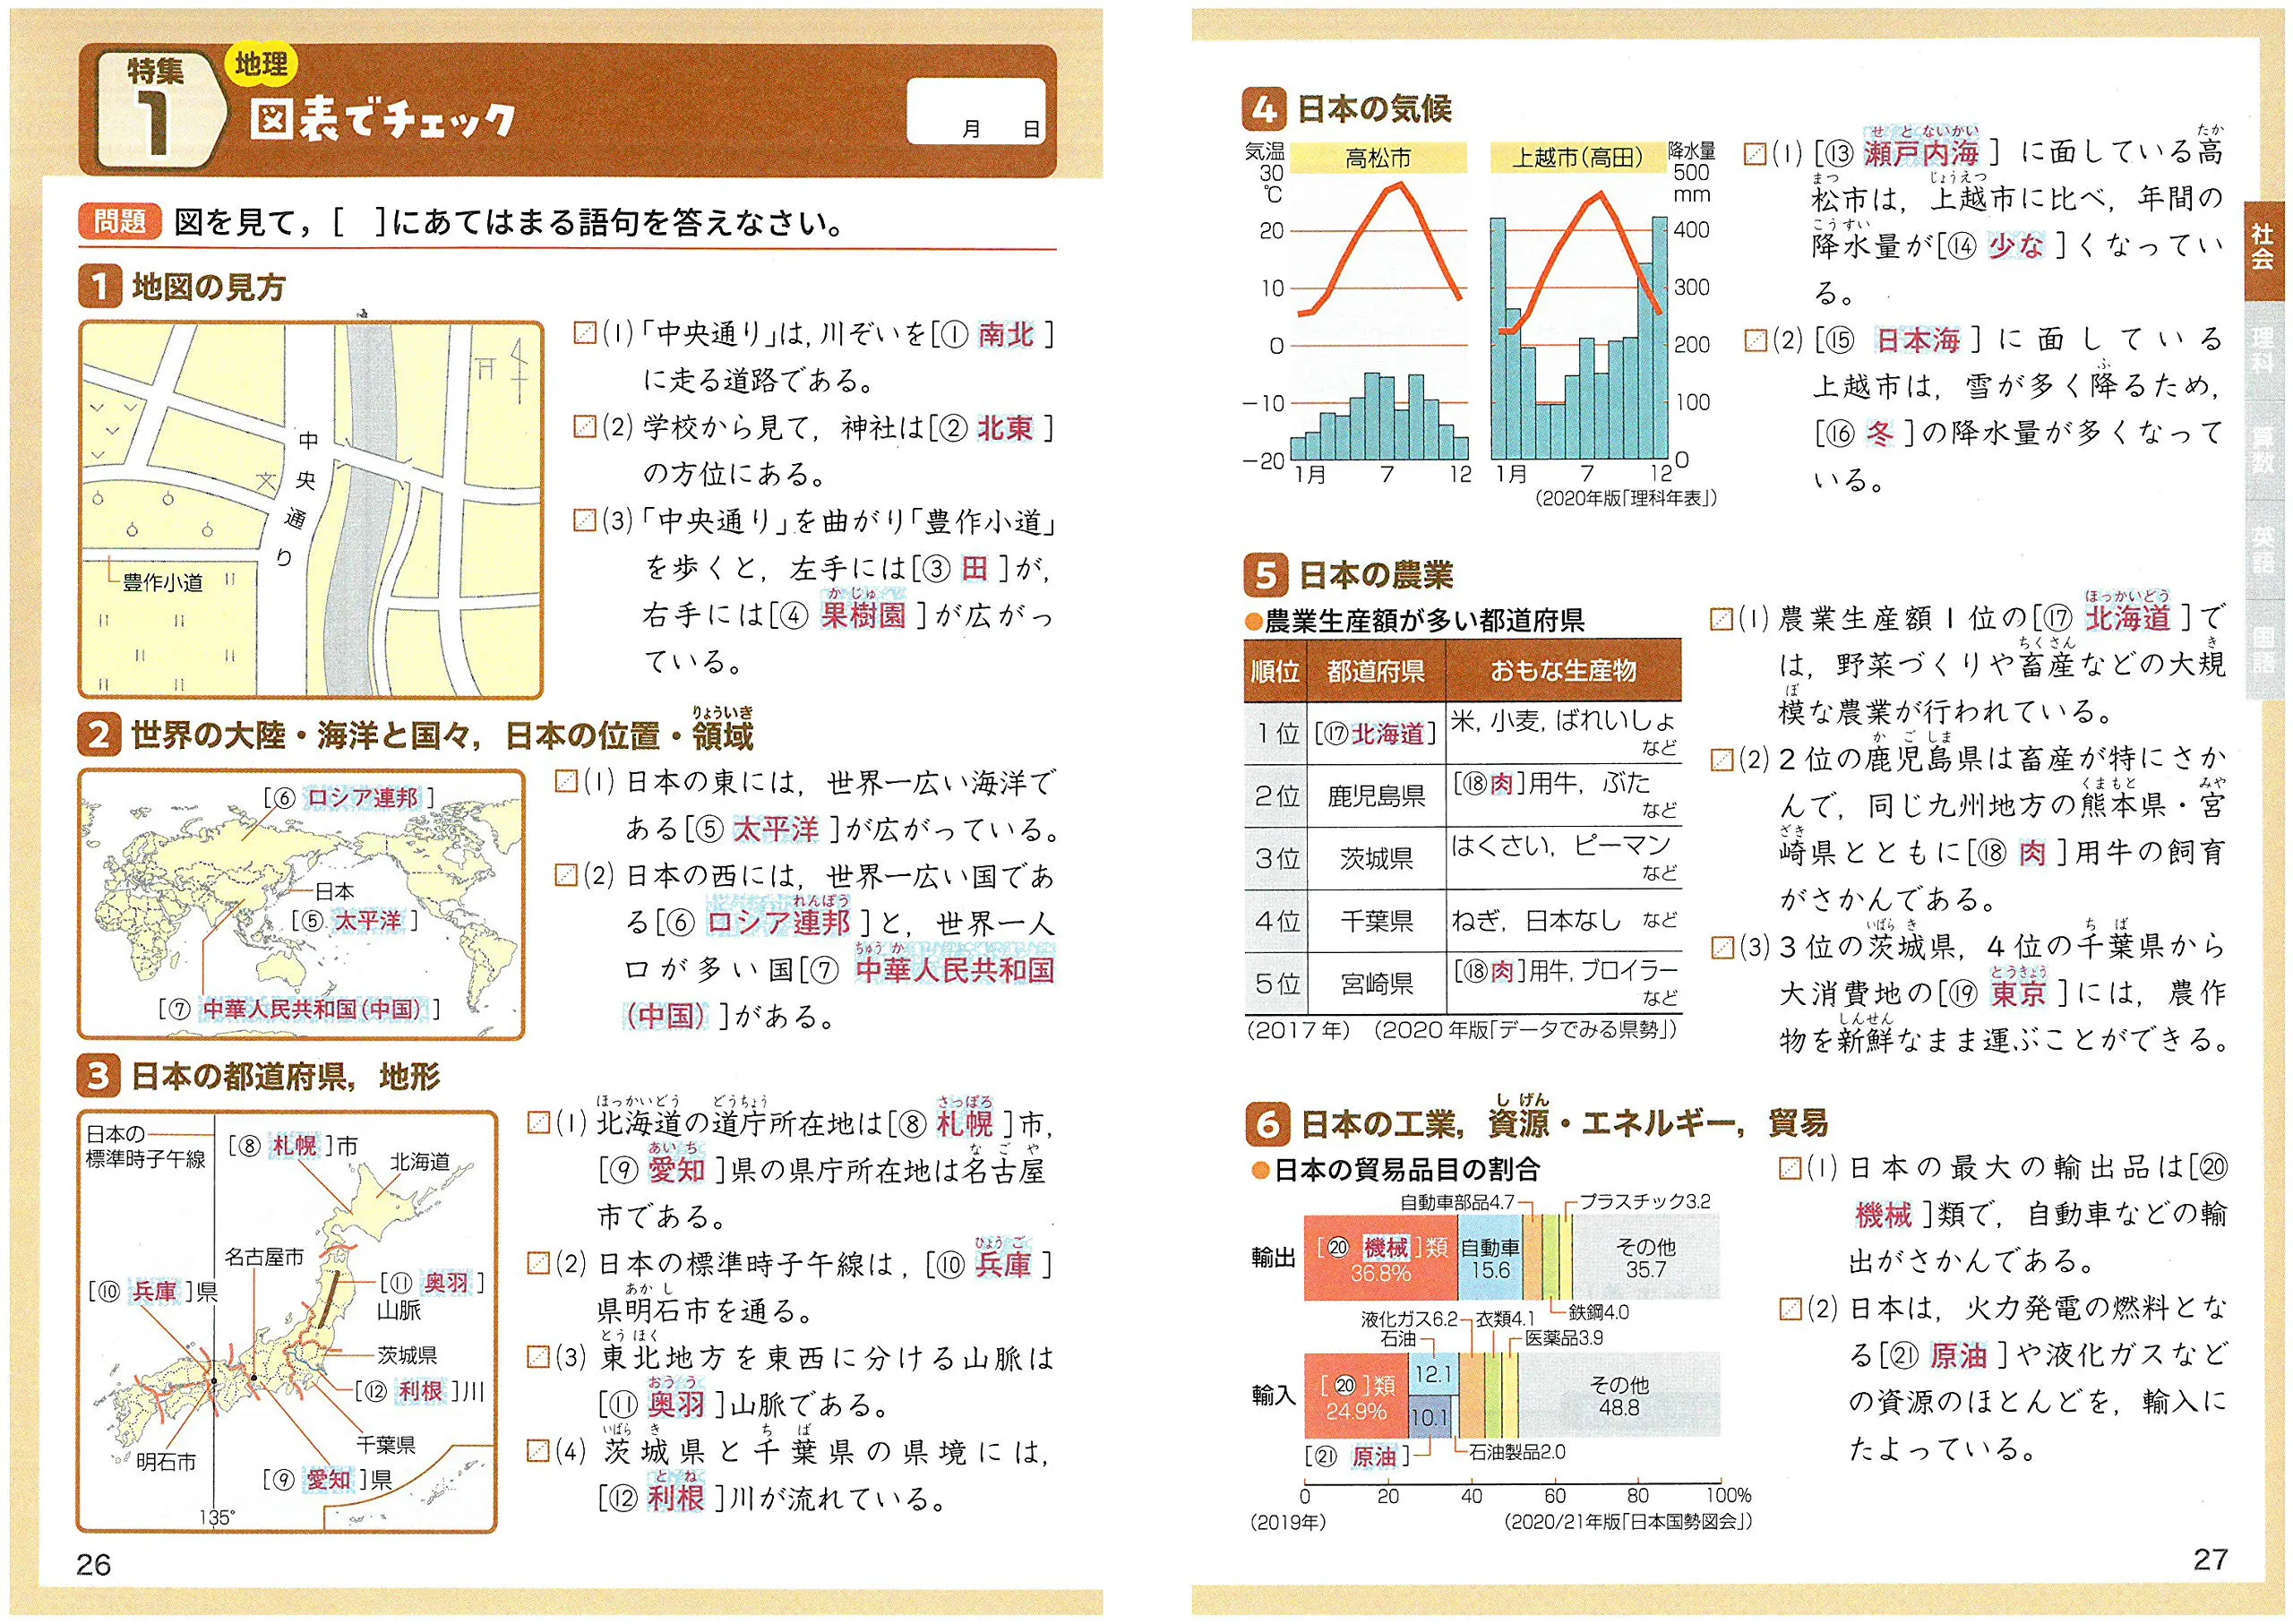This screenshot has width=2293, height=1624.
Task: Click the town map with 中央通り
Action: (310, 509)
